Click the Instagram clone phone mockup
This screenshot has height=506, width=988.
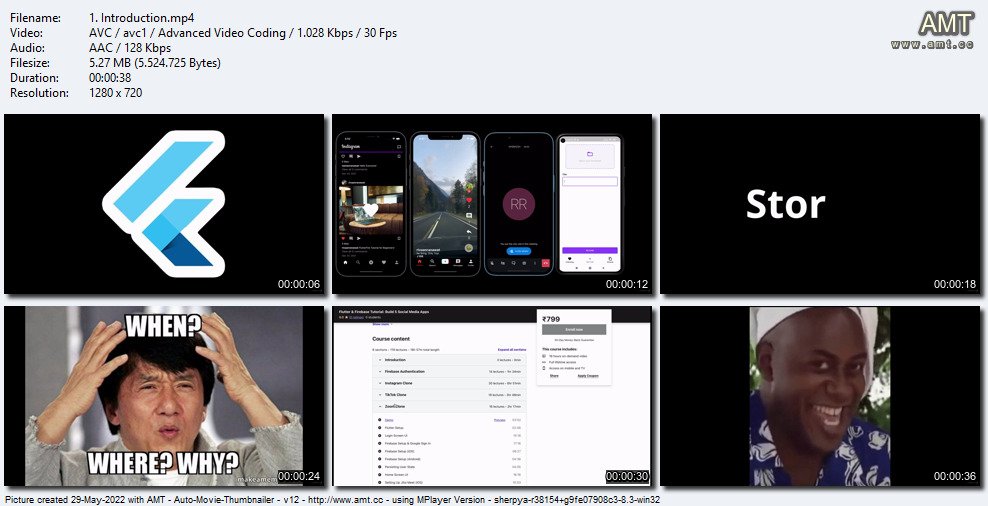(370, 204)
